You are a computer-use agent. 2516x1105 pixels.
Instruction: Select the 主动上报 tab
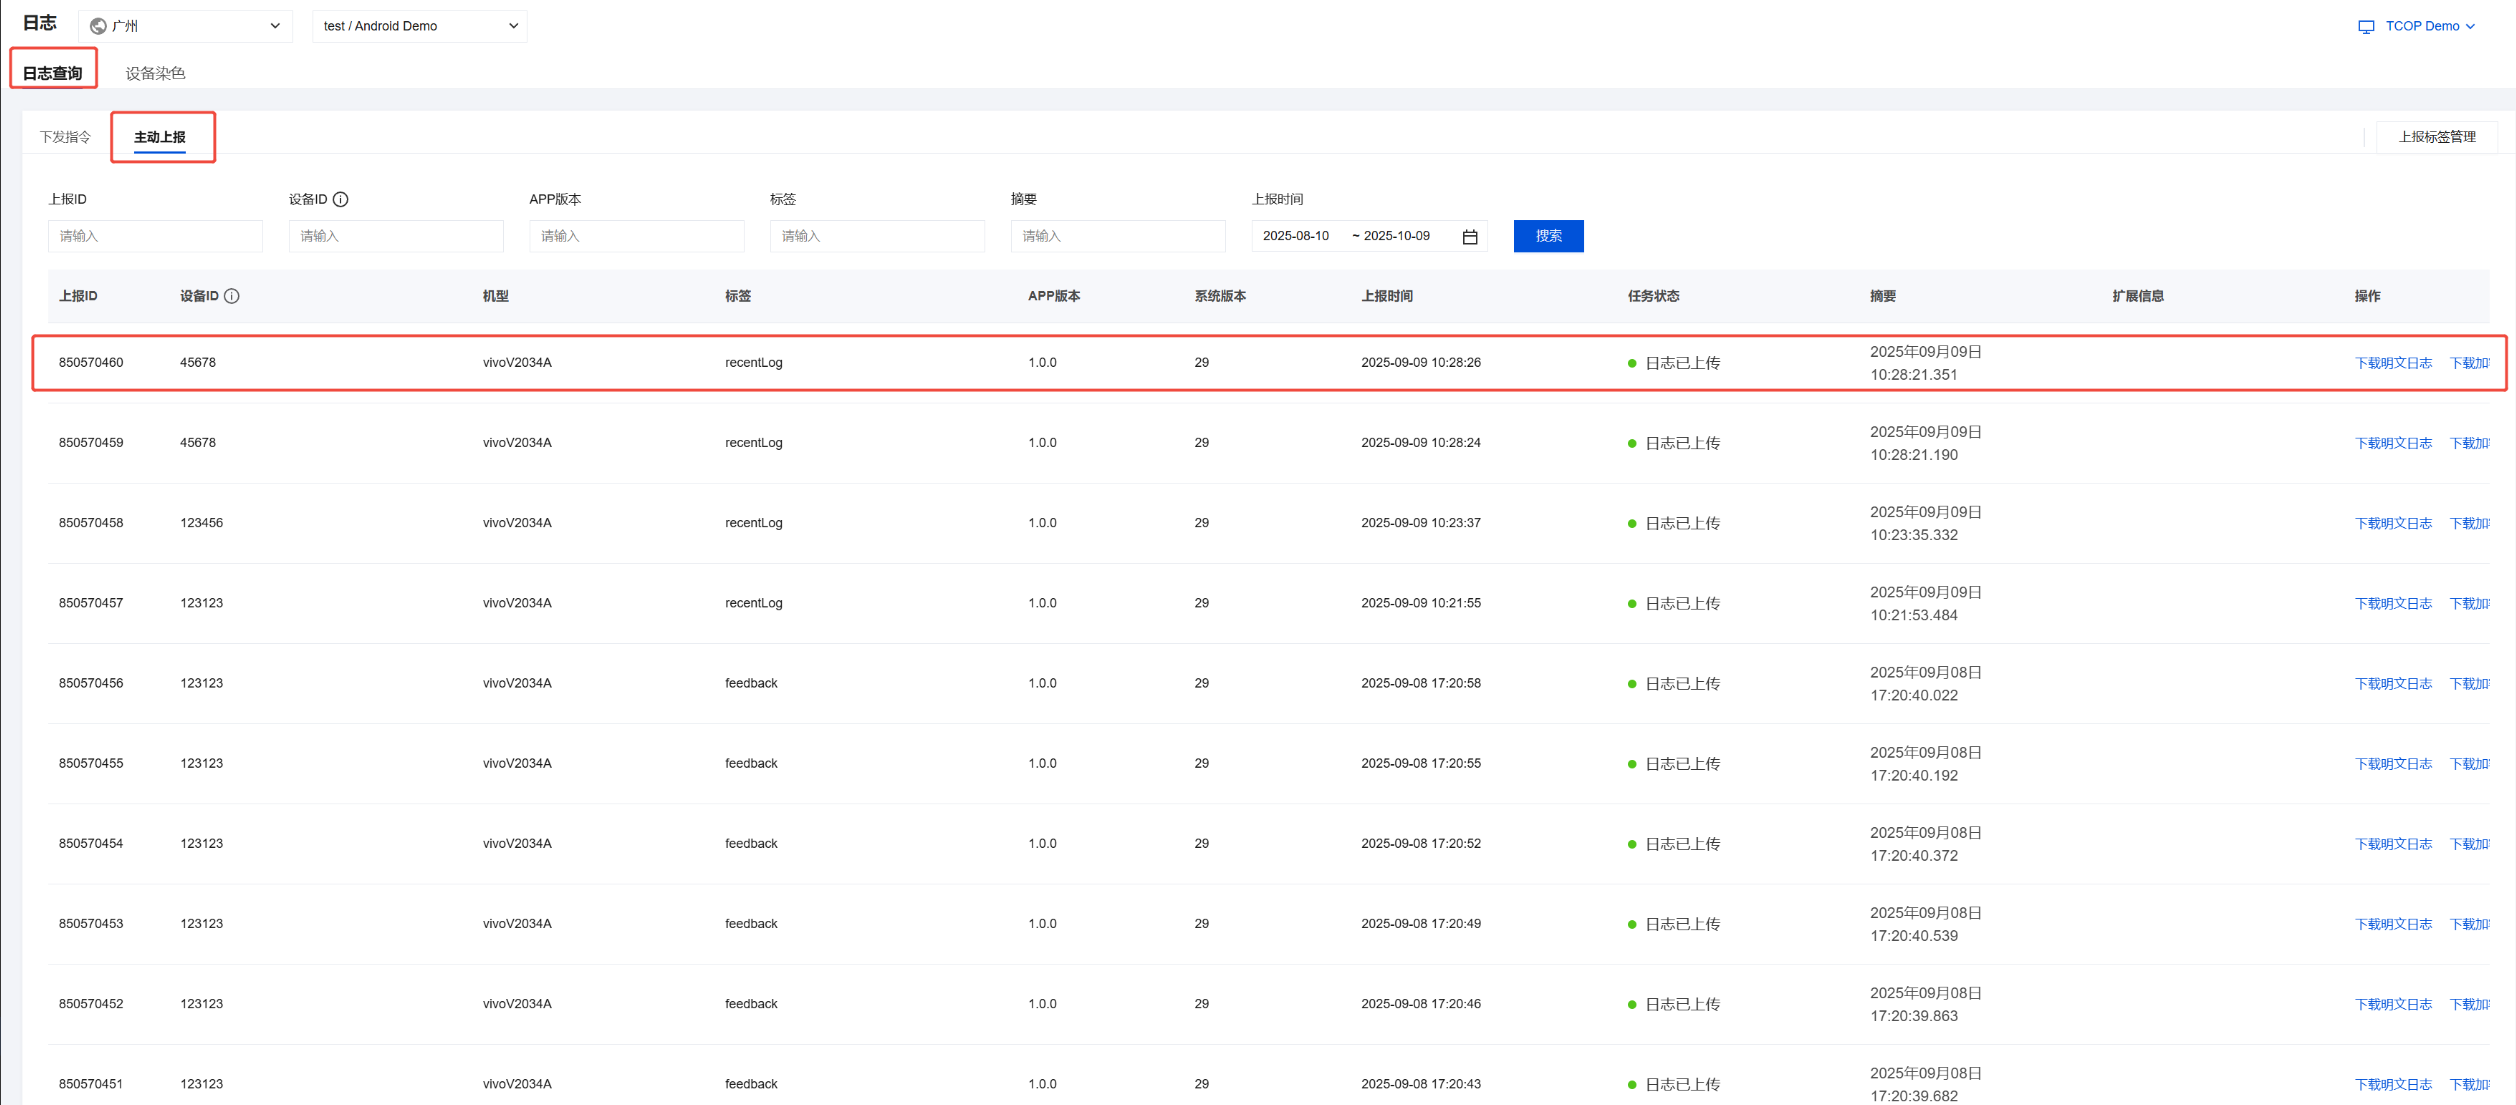click(160, 137)
